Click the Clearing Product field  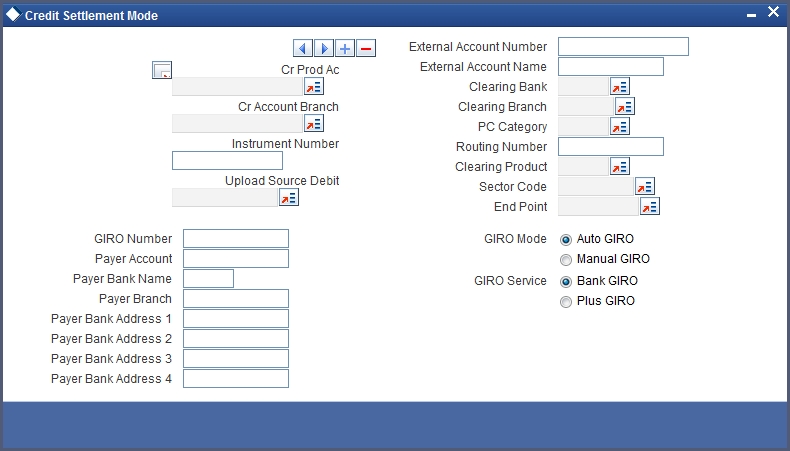pos(583,166)
